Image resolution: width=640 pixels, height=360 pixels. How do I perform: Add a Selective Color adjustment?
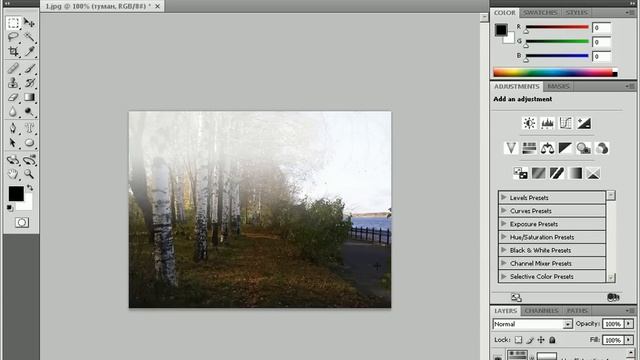[x=593, y=173]
